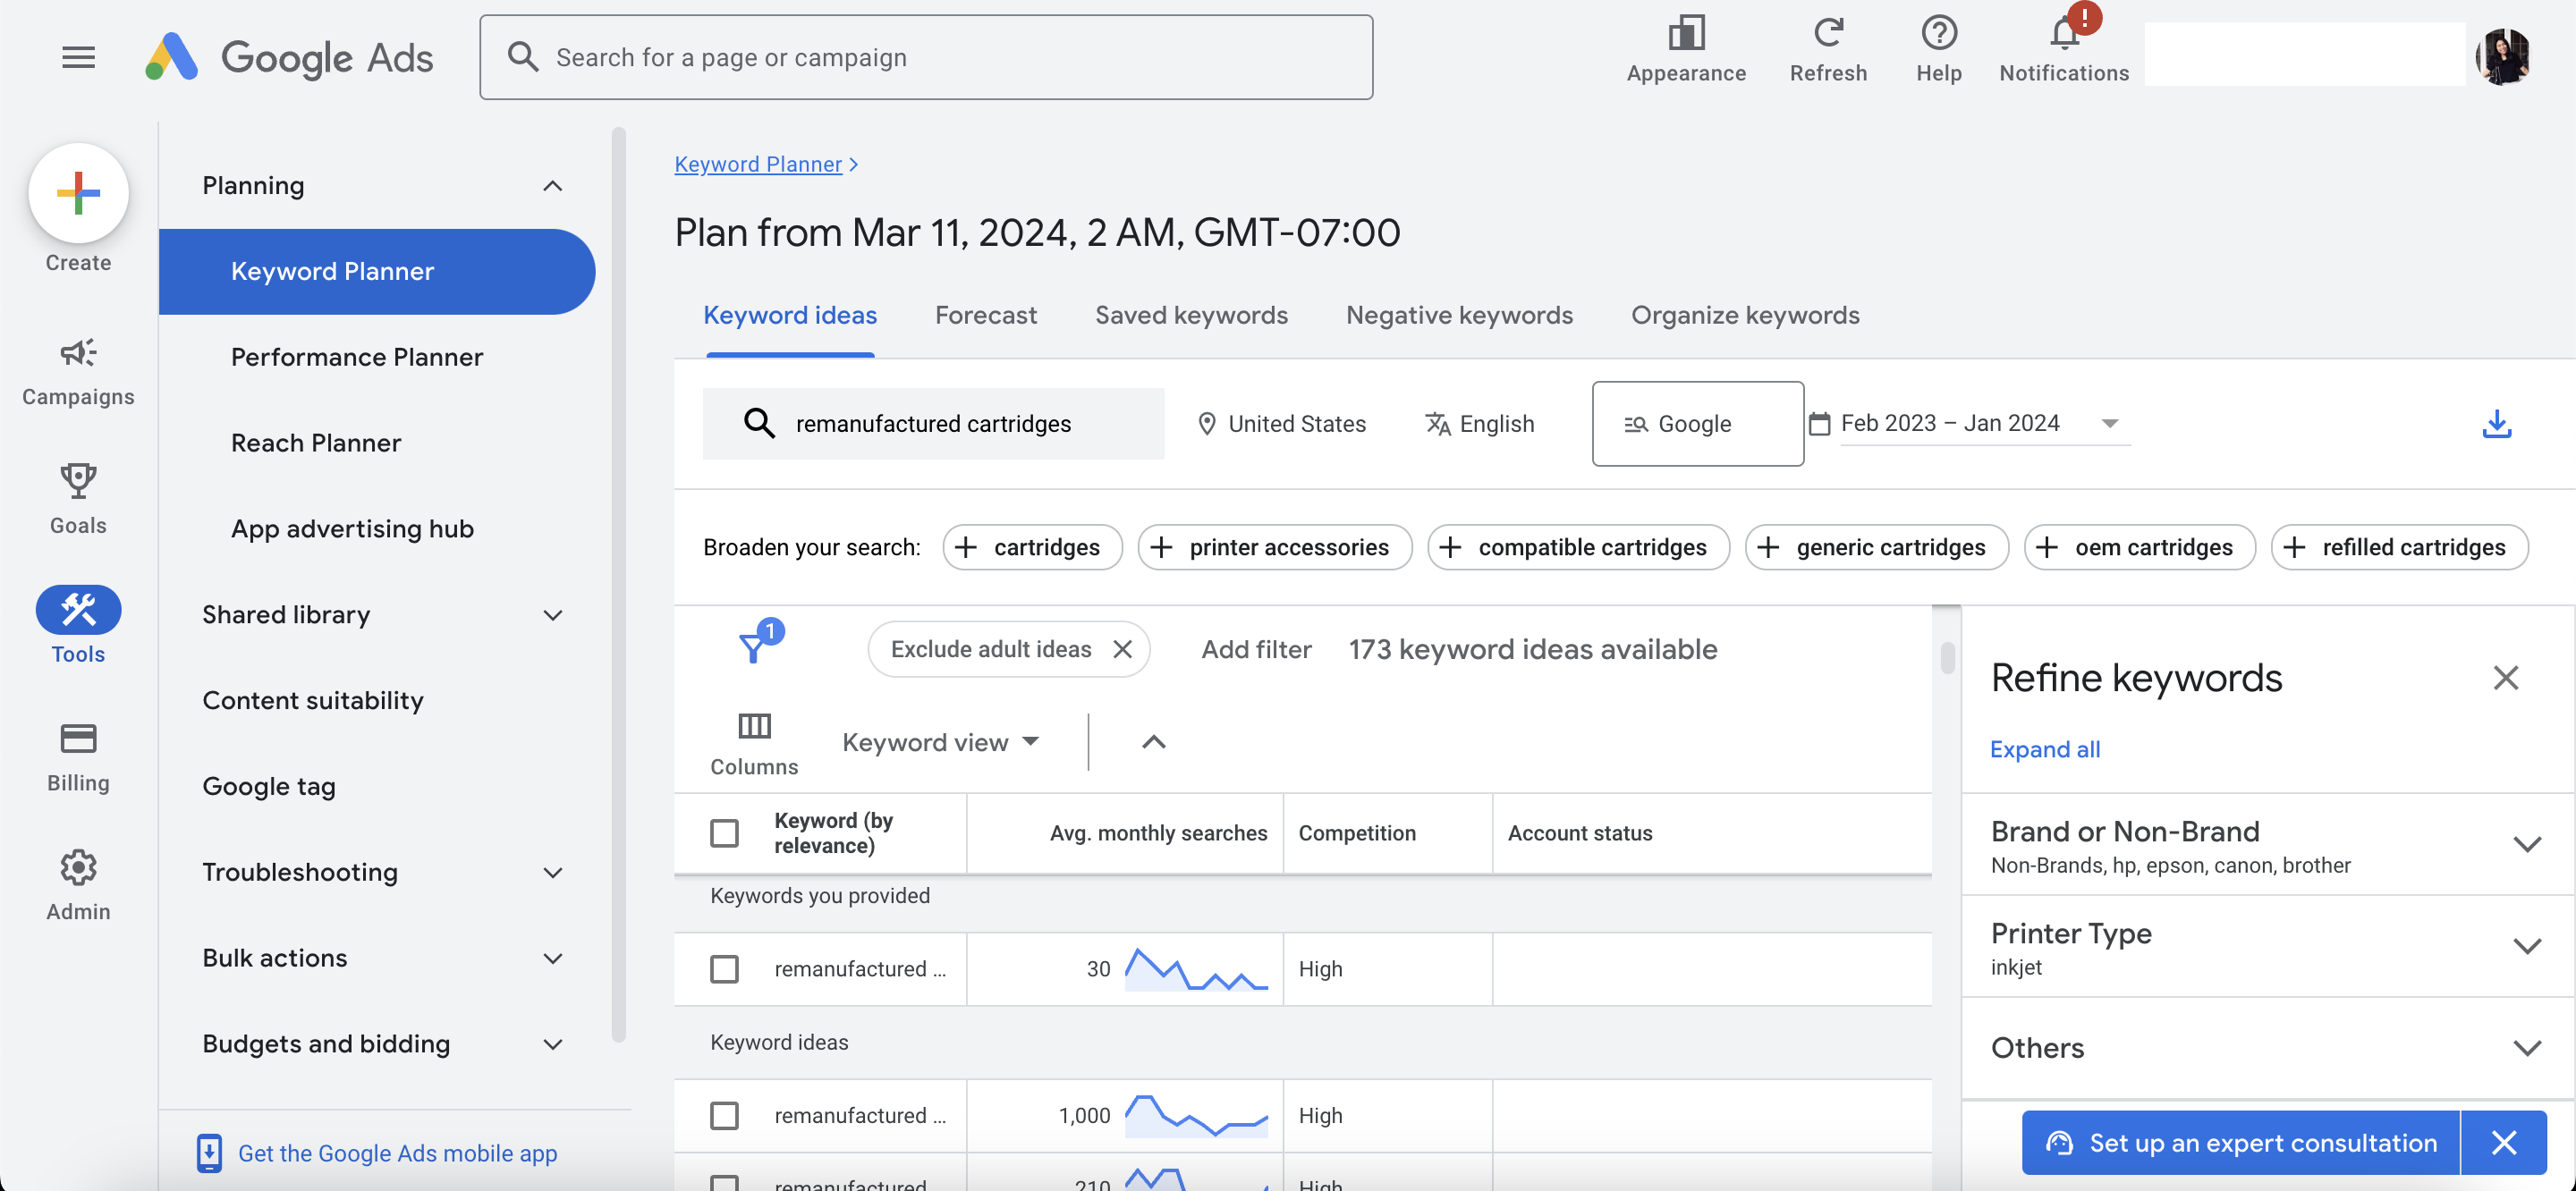Click the 'Search for a page or campaign' field
The image size is (2576, 1191).
click(925, 57)
